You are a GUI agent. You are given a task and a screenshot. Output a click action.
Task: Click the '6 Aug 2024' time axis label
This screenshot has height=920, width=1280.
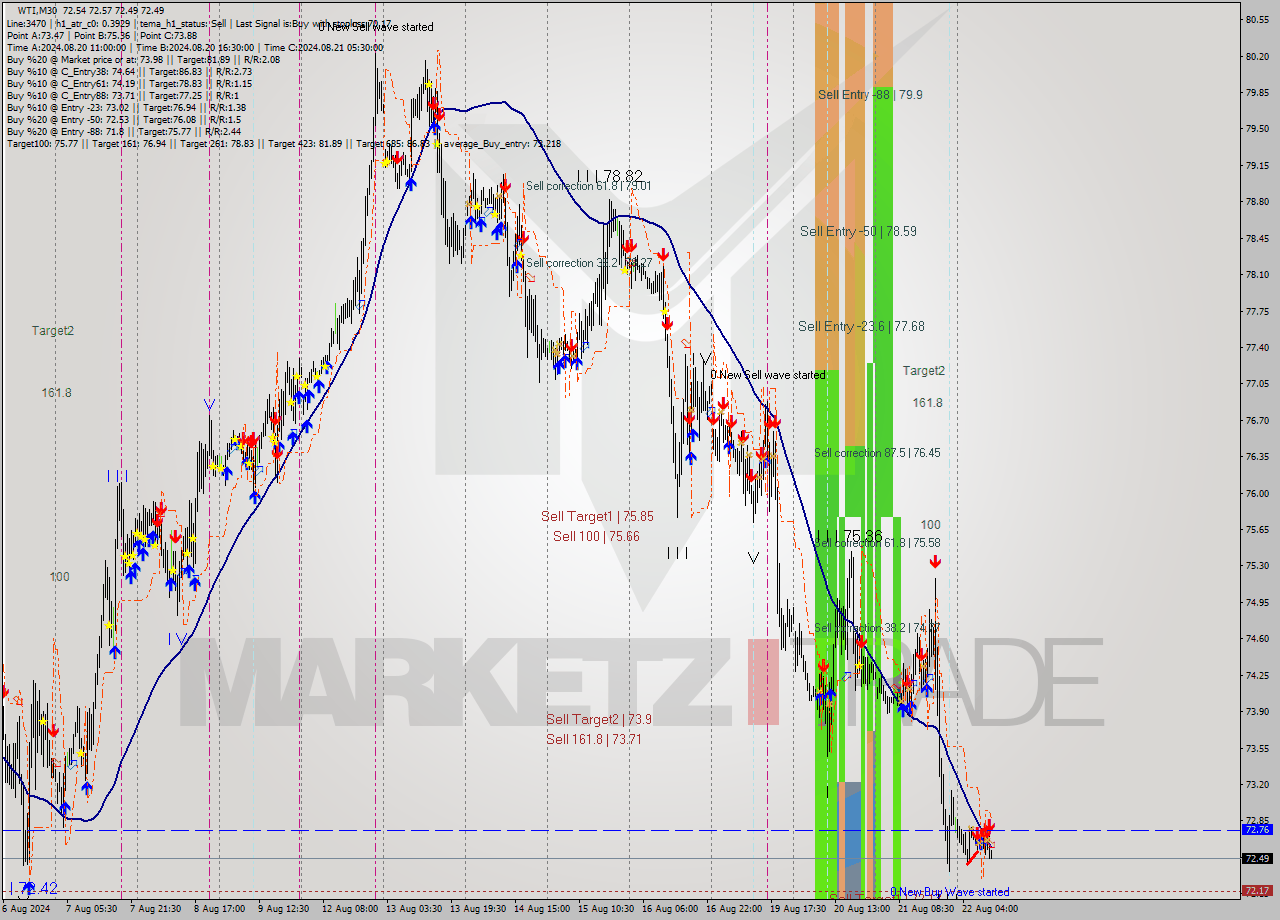pyautogui.click(x=27, y=909)
